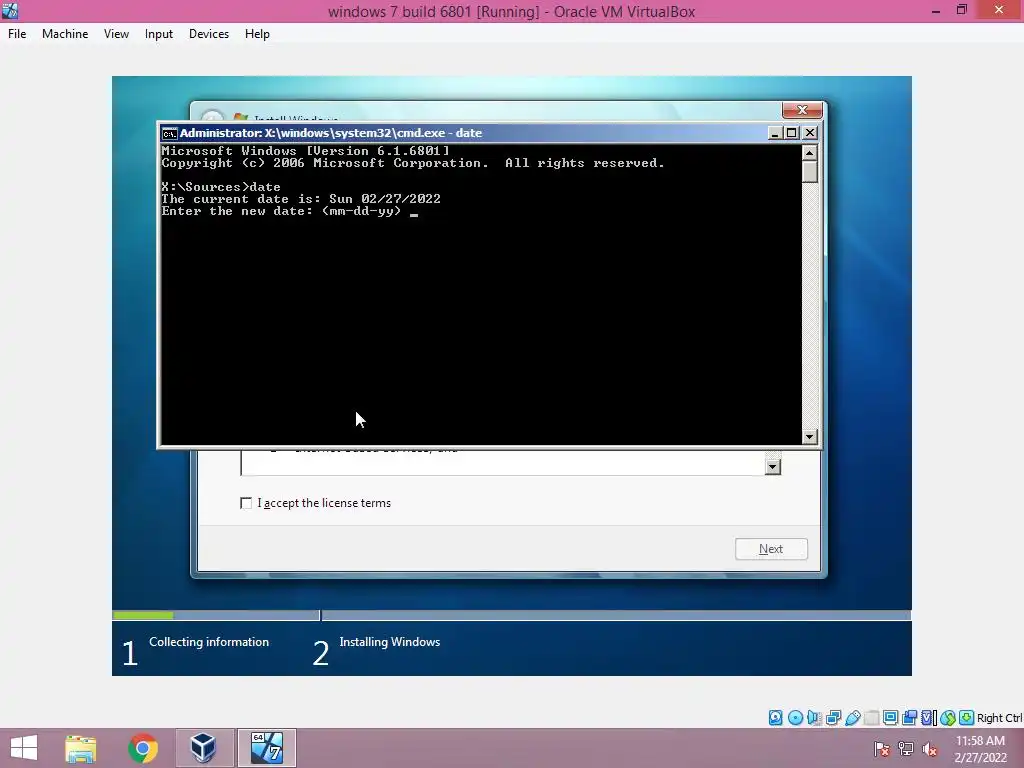Viewport: 1024px width, 768px height.
Task: Maximize the cmd.exe window
Action: point(792,133)
